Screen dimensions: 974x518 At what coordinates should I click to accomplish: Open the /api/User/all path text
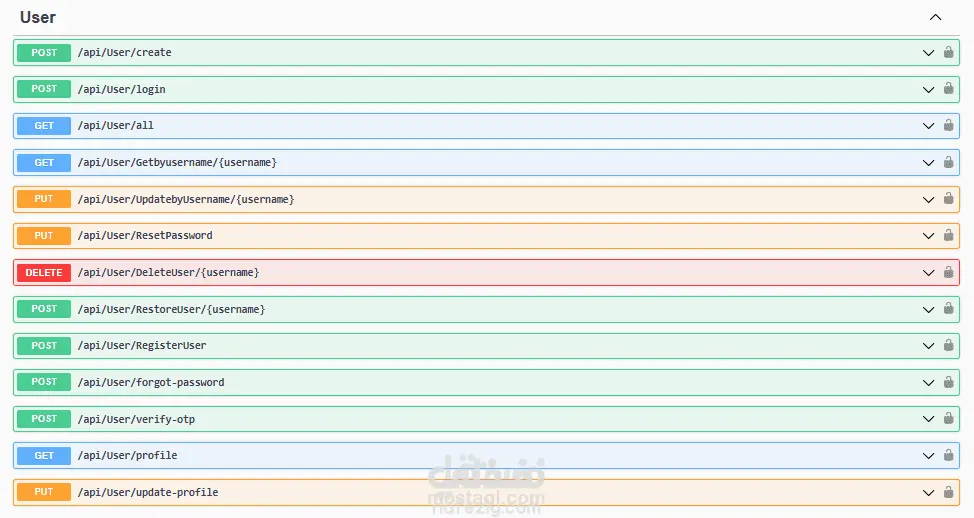116,125
